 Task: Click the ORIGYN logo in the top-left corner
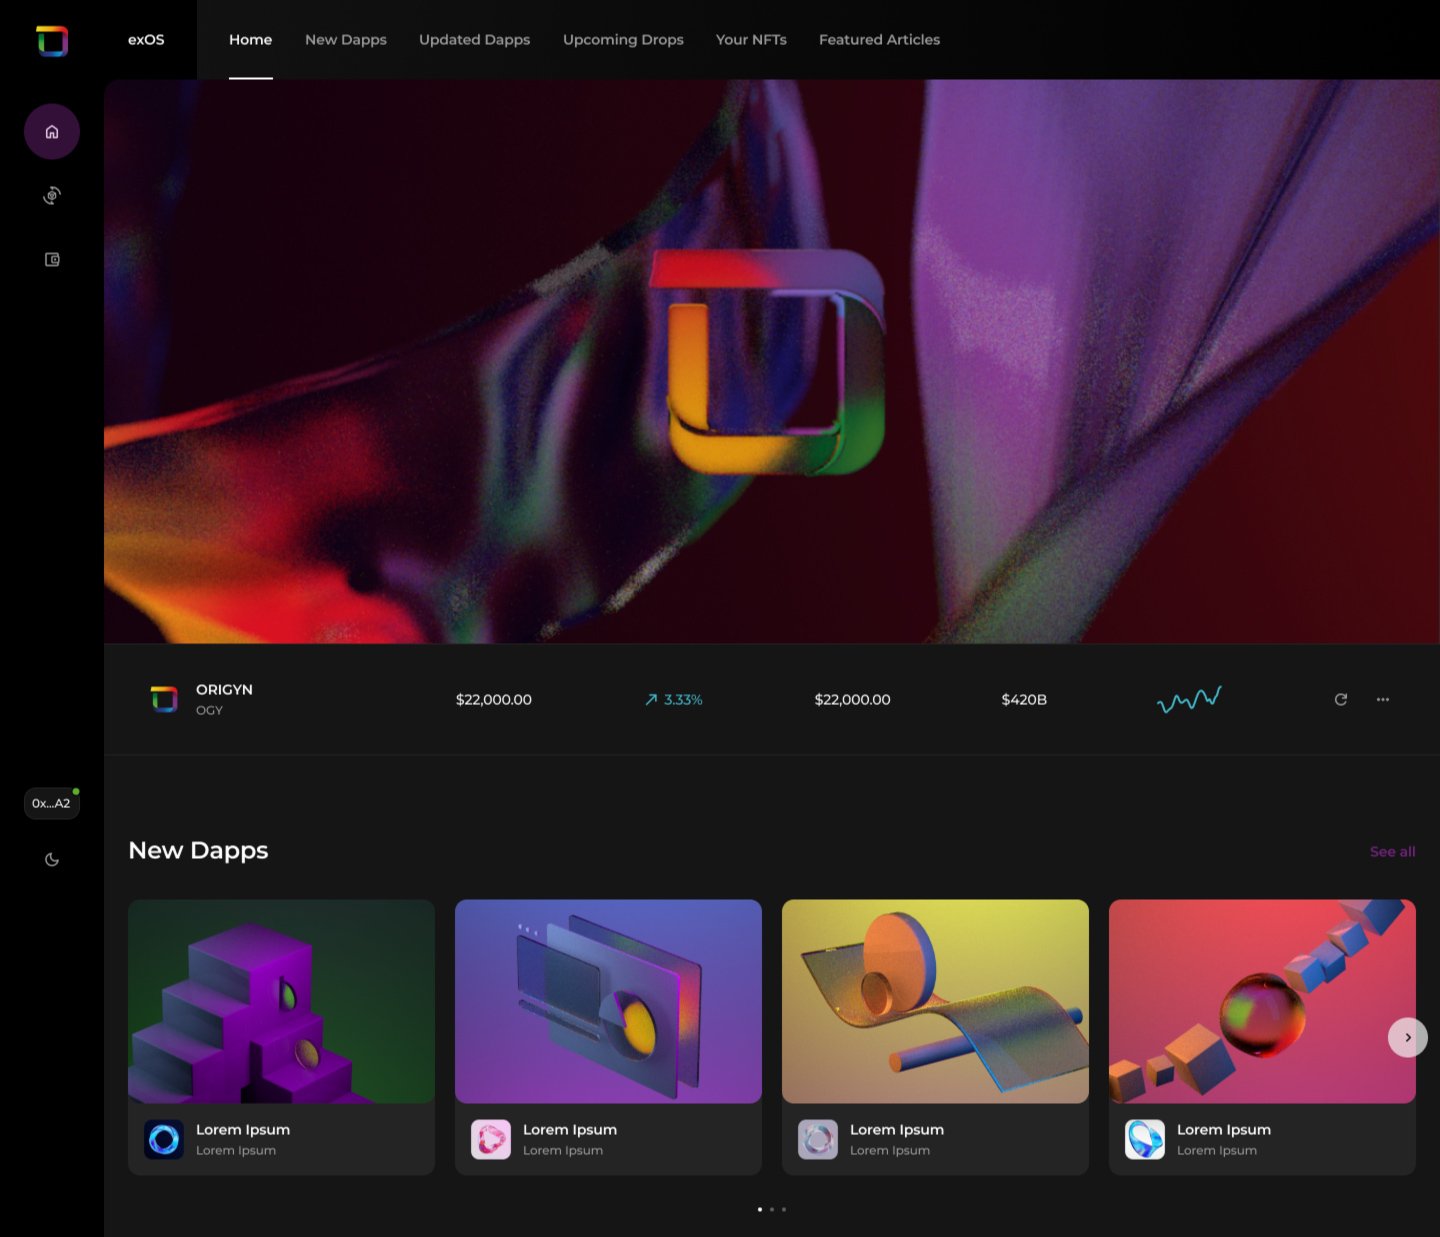tap(52, 41)
